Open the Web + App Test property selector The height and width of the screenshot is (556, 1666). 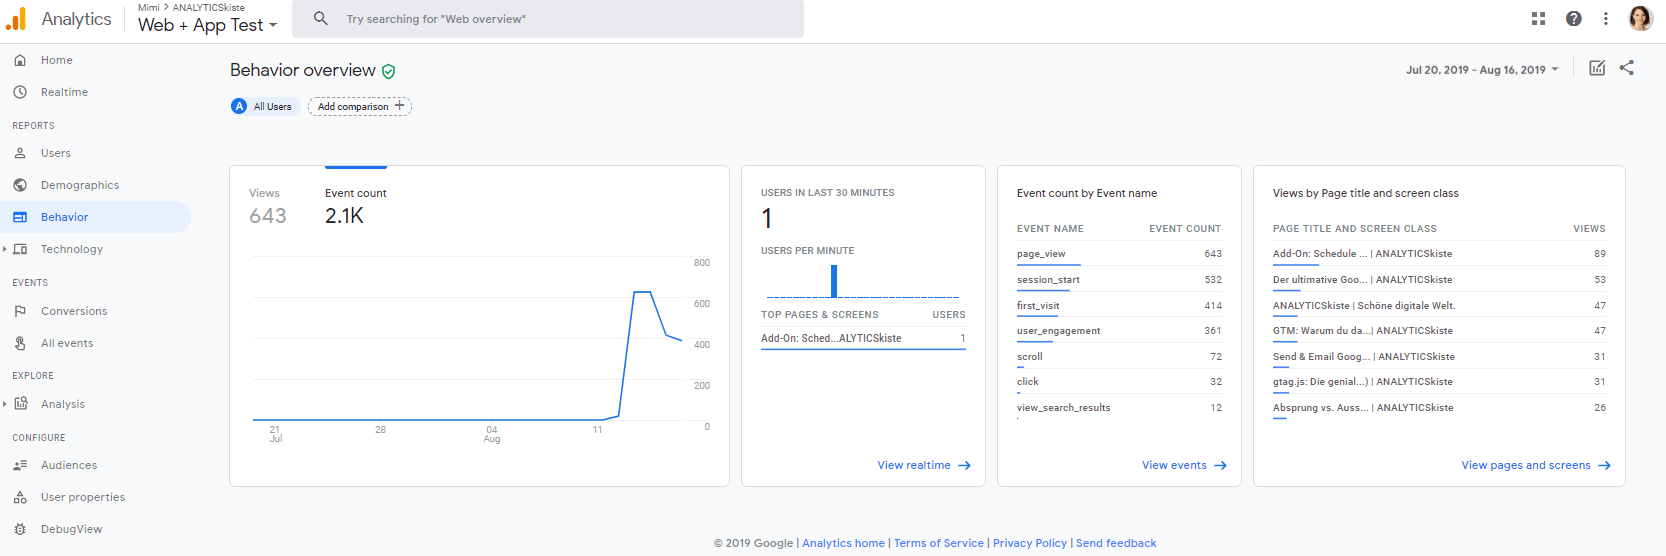[207, 25]
